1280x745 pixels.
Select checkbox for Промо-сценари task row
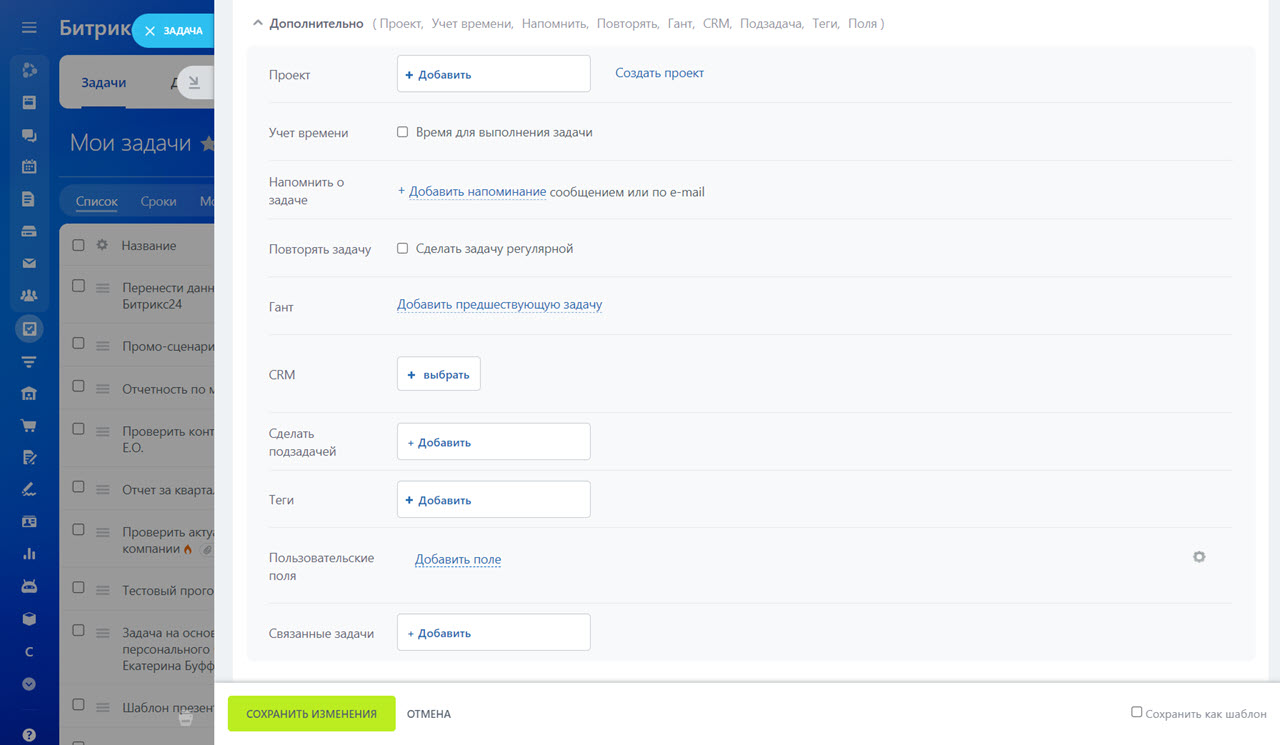[79, 344]
